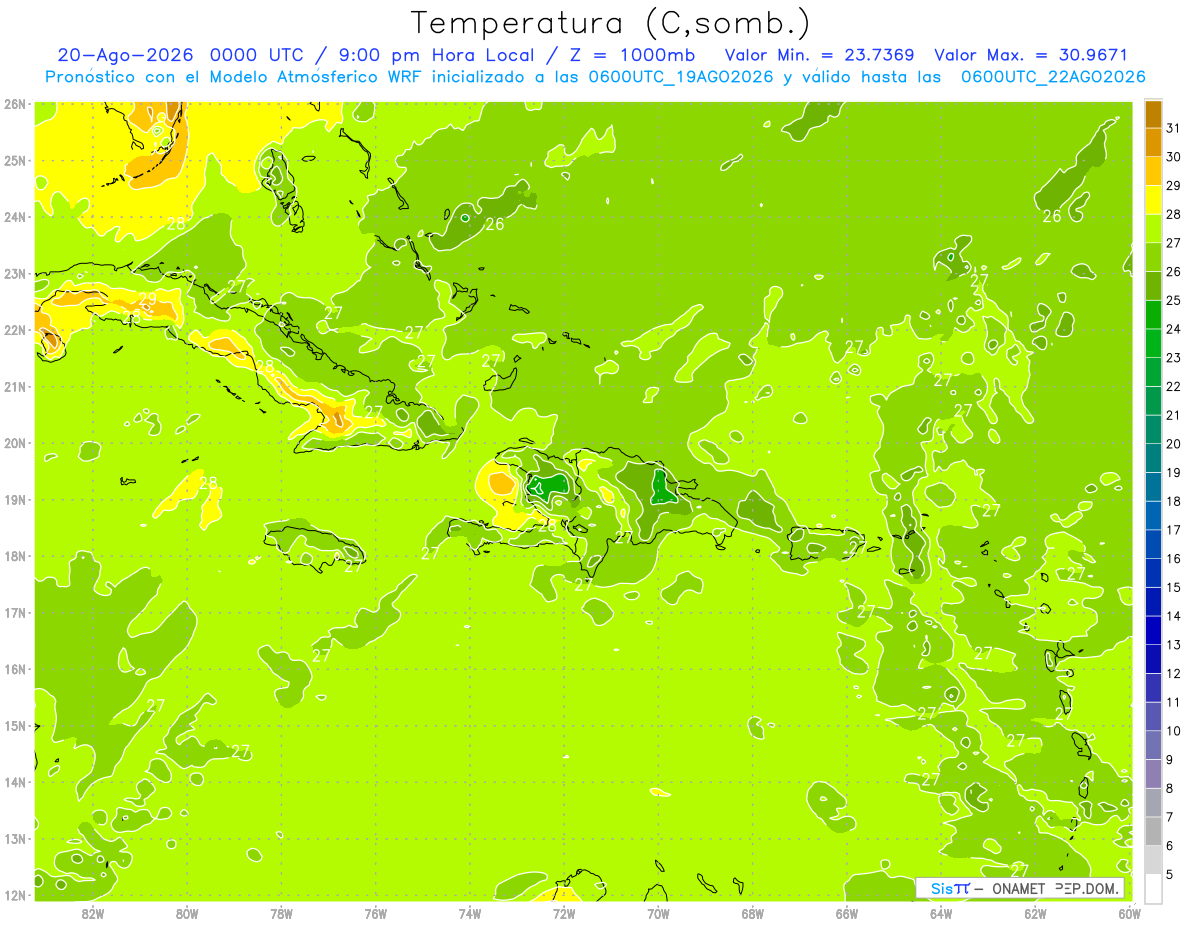Click the "24" label on the color scale

(x=1174, y=329)
